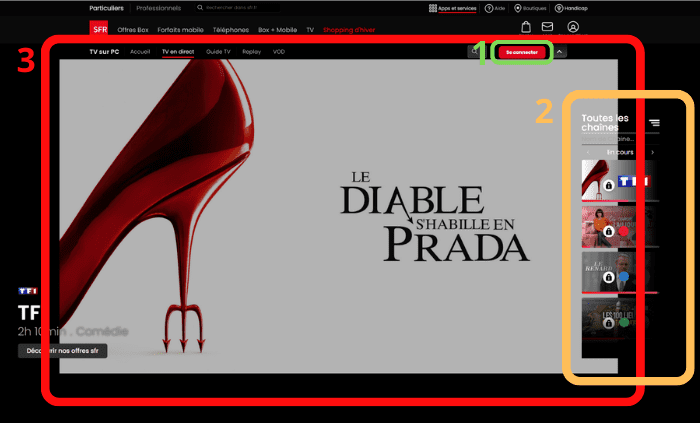Open the Téléphones menu
This screenshot has height=423, width=700.
231,30
